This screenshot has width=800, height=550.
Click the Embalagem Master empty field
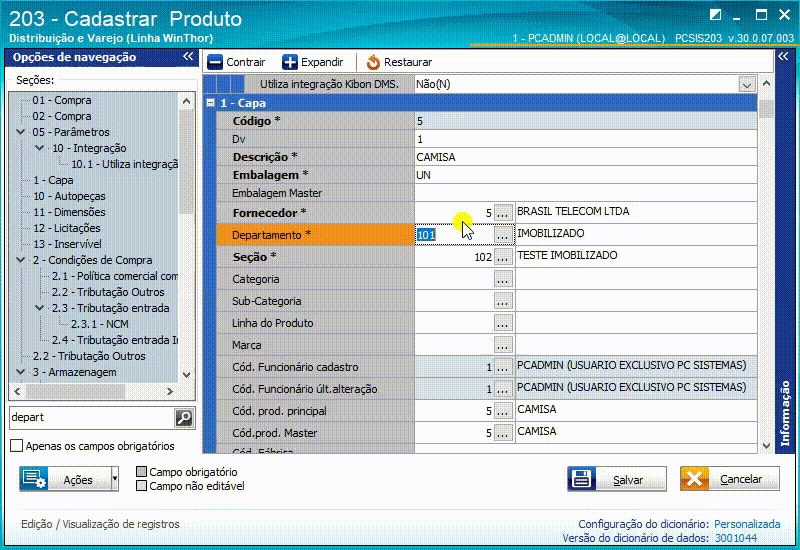[586, 193]
